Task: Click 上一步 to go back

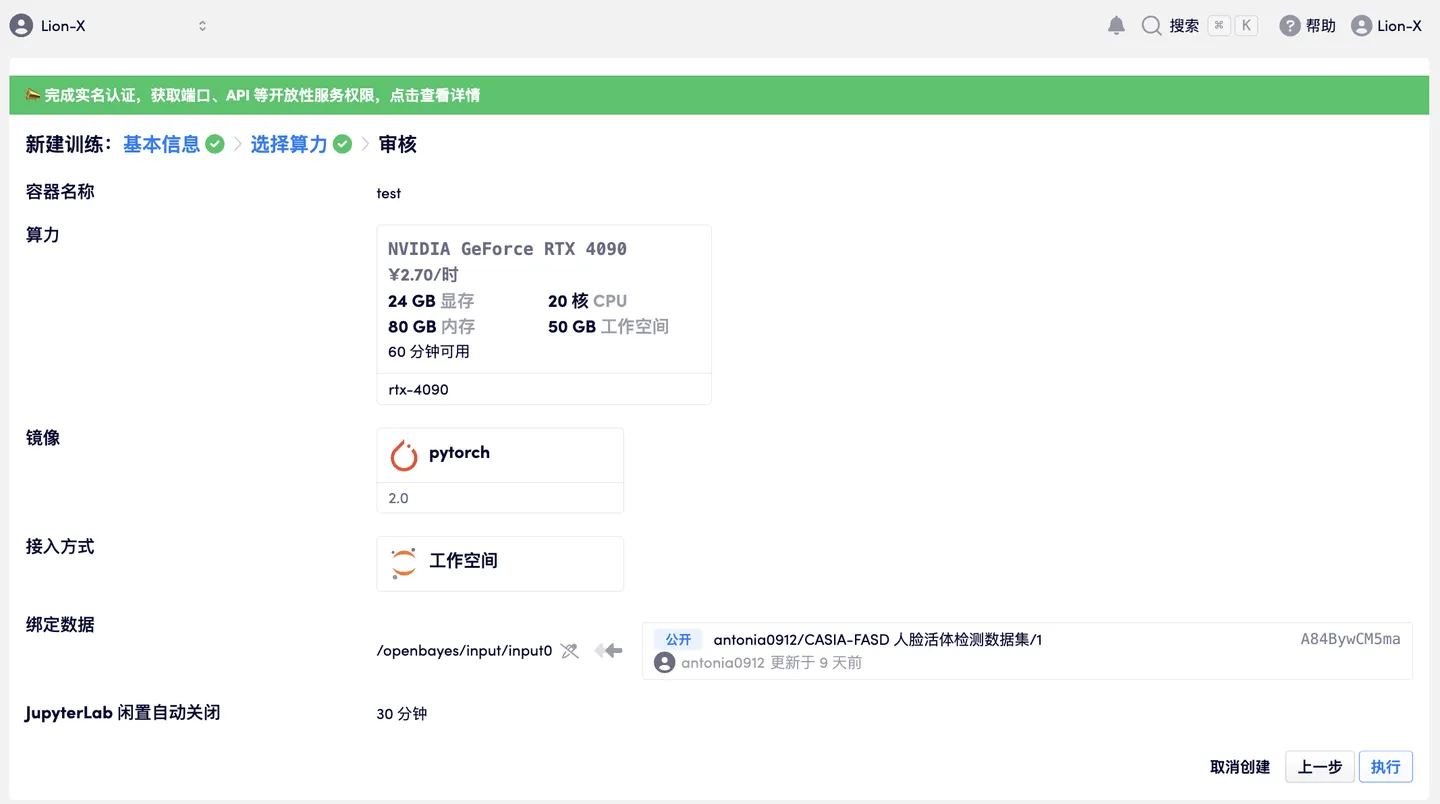Action: pos(1319,766)
